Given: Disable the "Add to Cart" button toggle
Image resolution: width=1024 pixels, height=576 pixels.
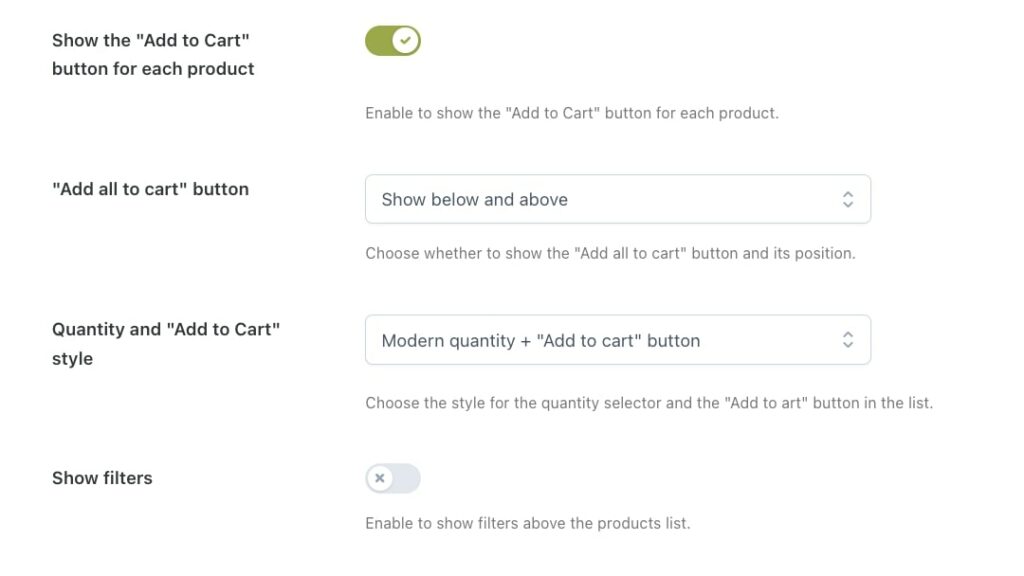Looking at the screenshot, I should 393,41.
